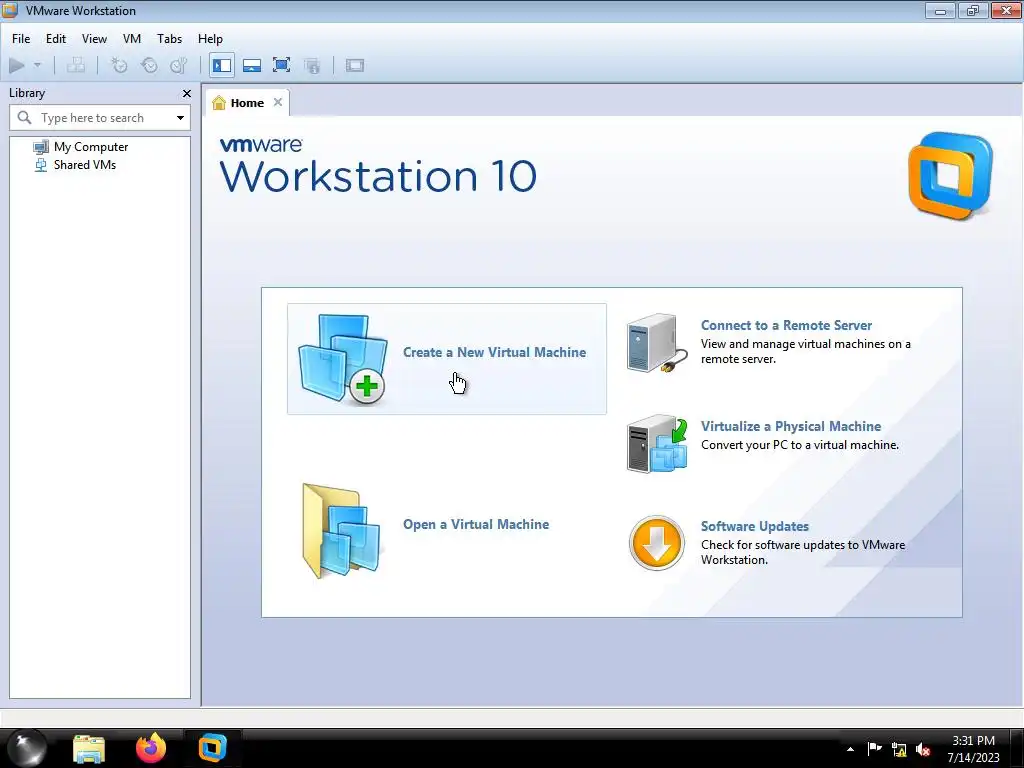The height and width of the screenshot is (768, 1024).
Task: Click Virtualize a Physical Machine link
Action: tap(791, 426)
